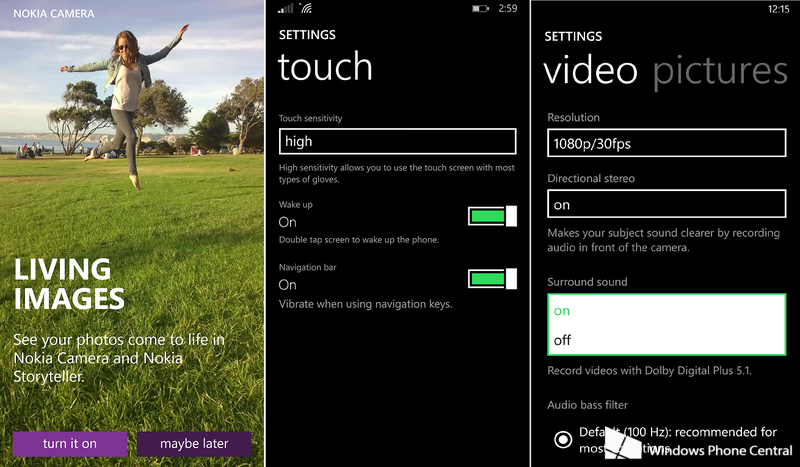Select the video tab heading
The height and width of the screenshot is (467, 800).
point(590,70)
